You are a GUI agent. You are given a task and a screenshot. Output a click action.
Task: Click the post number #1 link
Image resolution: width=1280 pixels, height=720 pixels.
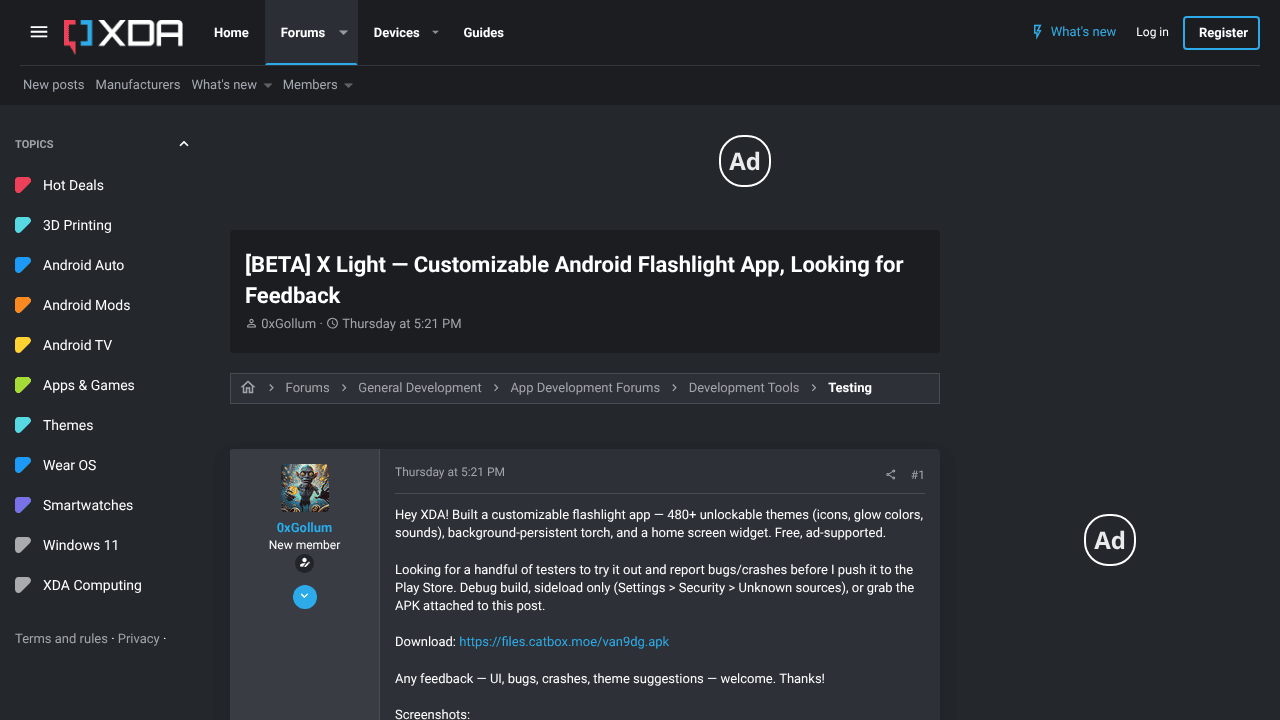click(x=918, y=475)
